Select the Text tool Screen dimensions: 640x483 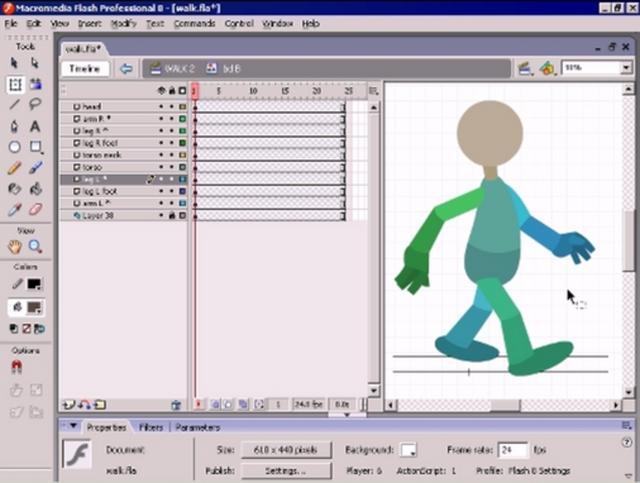pos(35,126)
